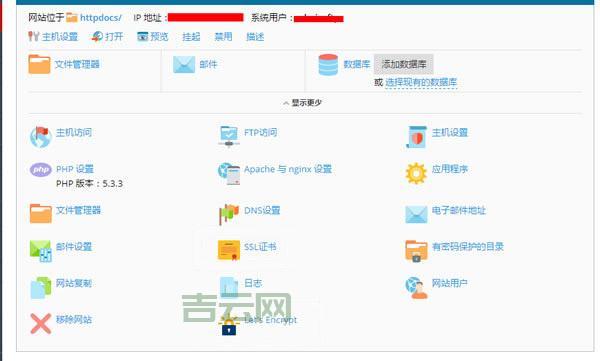Click the SSL证书 certificate icon
The width and height of the screenshot is (600, 361).
tap(229, 250)
